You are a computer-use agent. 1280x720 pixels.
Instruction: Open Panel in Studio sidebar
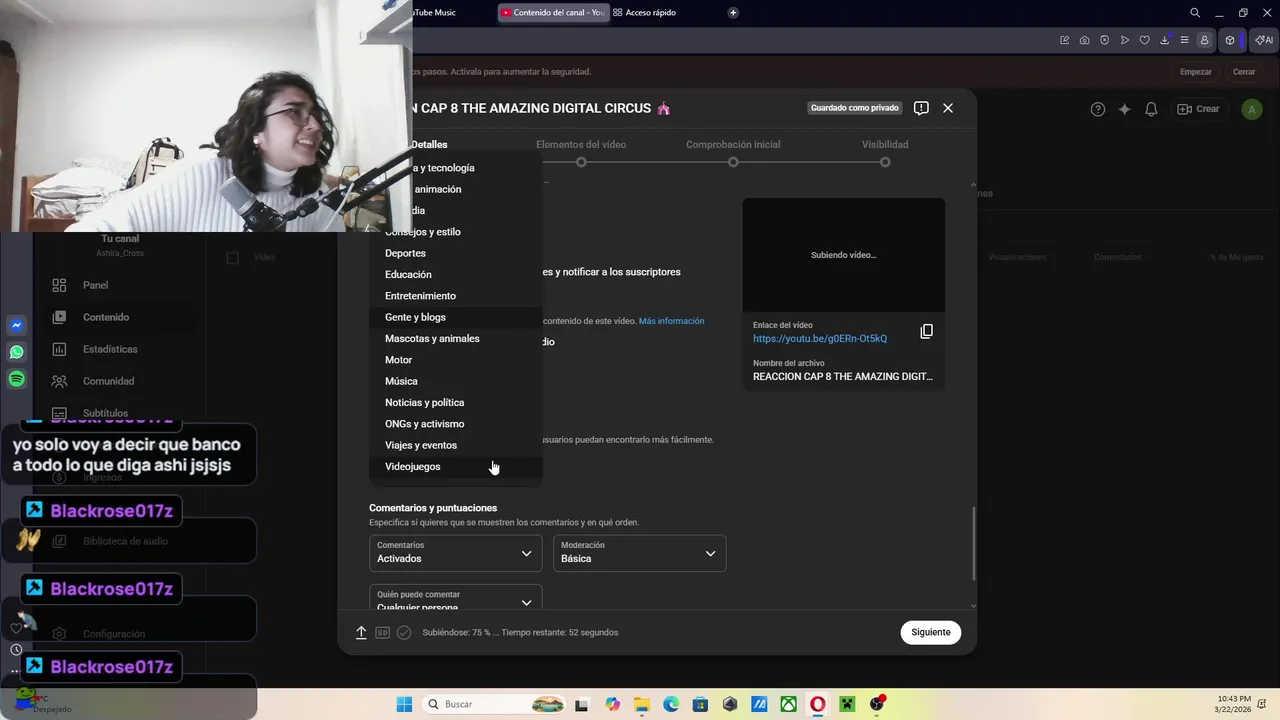96,285
